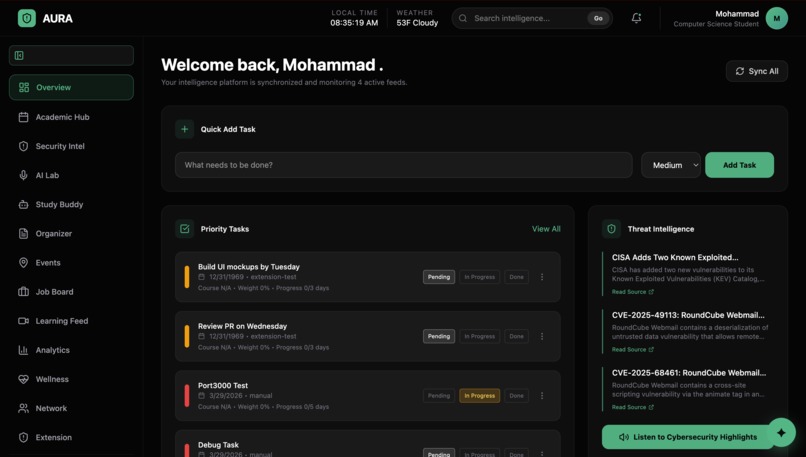
Task: Click the 53F Cloudy weather readout
Action: tap(417, 23)
